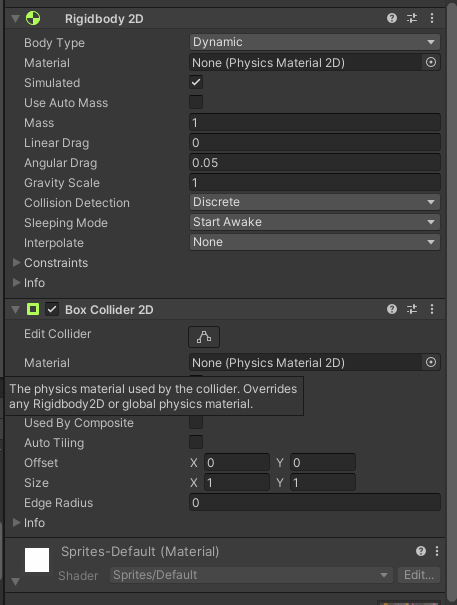Open Box Collider 2D preset settings icon

click(412, 309)
